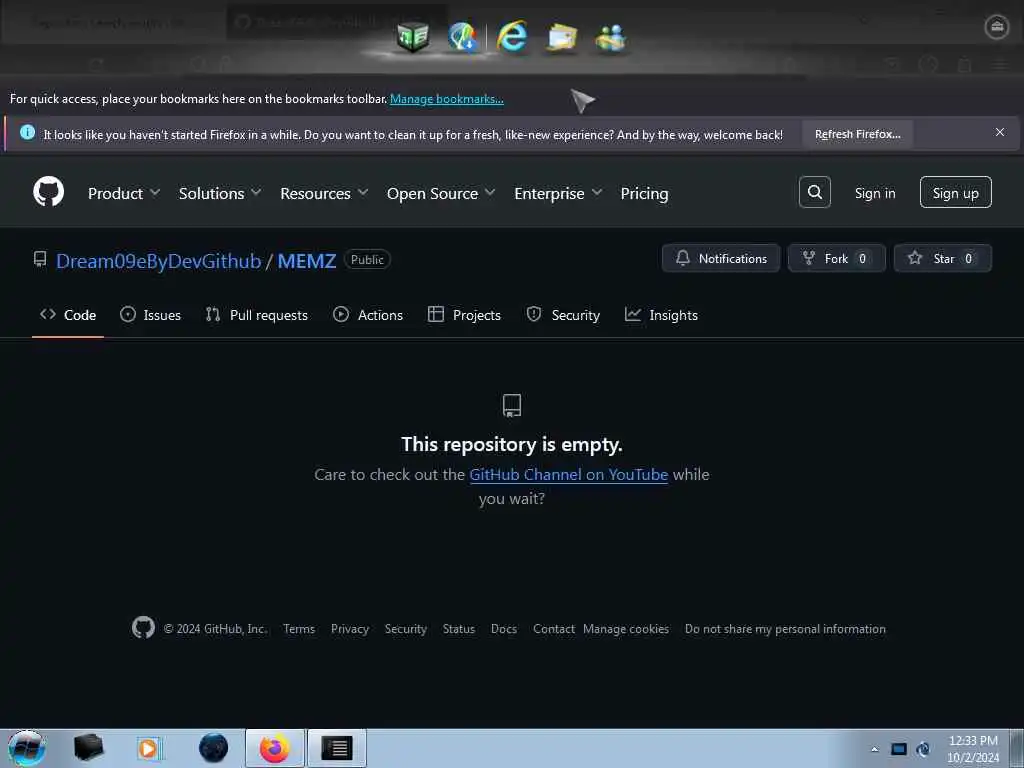Dismiss the Firefox refresh notification bar
Screen dimensions: 1024x768
click(999, 133)
